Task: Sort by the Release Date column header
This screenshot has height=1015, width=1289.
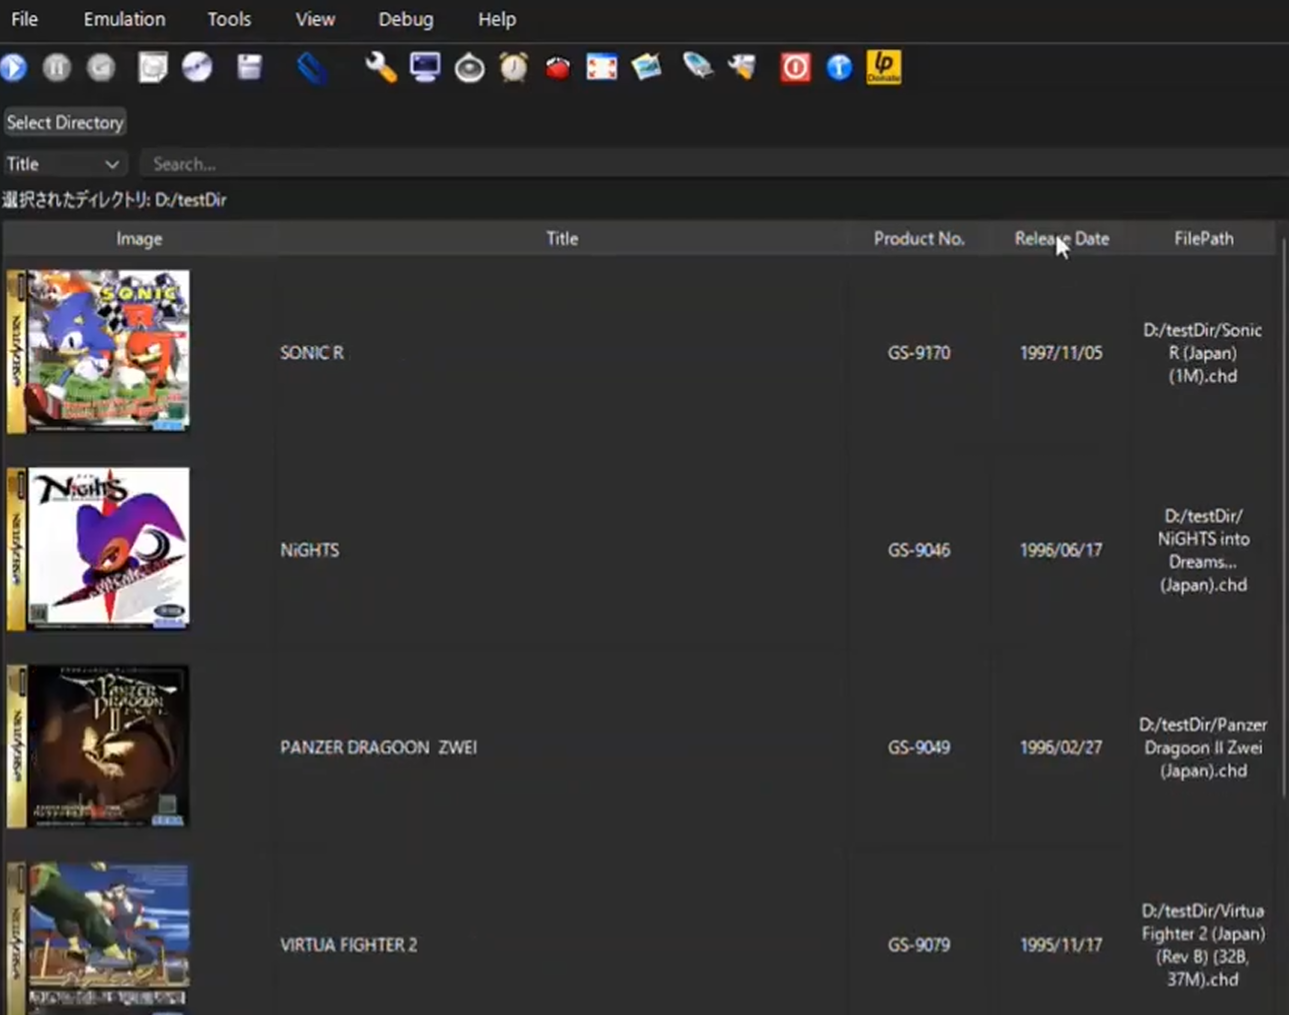Action: click(1061, 239)
